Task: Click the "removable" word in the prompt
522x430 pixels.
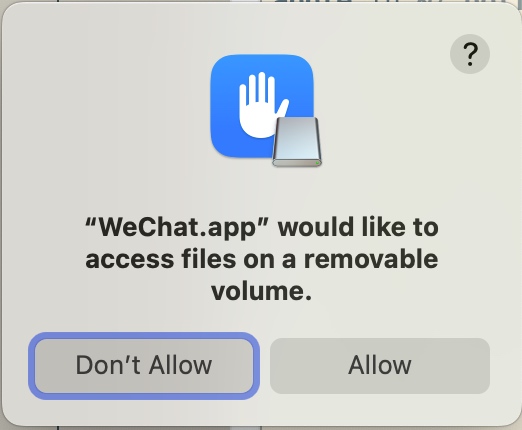Action: pyautogui.click(x=371, y=259)
